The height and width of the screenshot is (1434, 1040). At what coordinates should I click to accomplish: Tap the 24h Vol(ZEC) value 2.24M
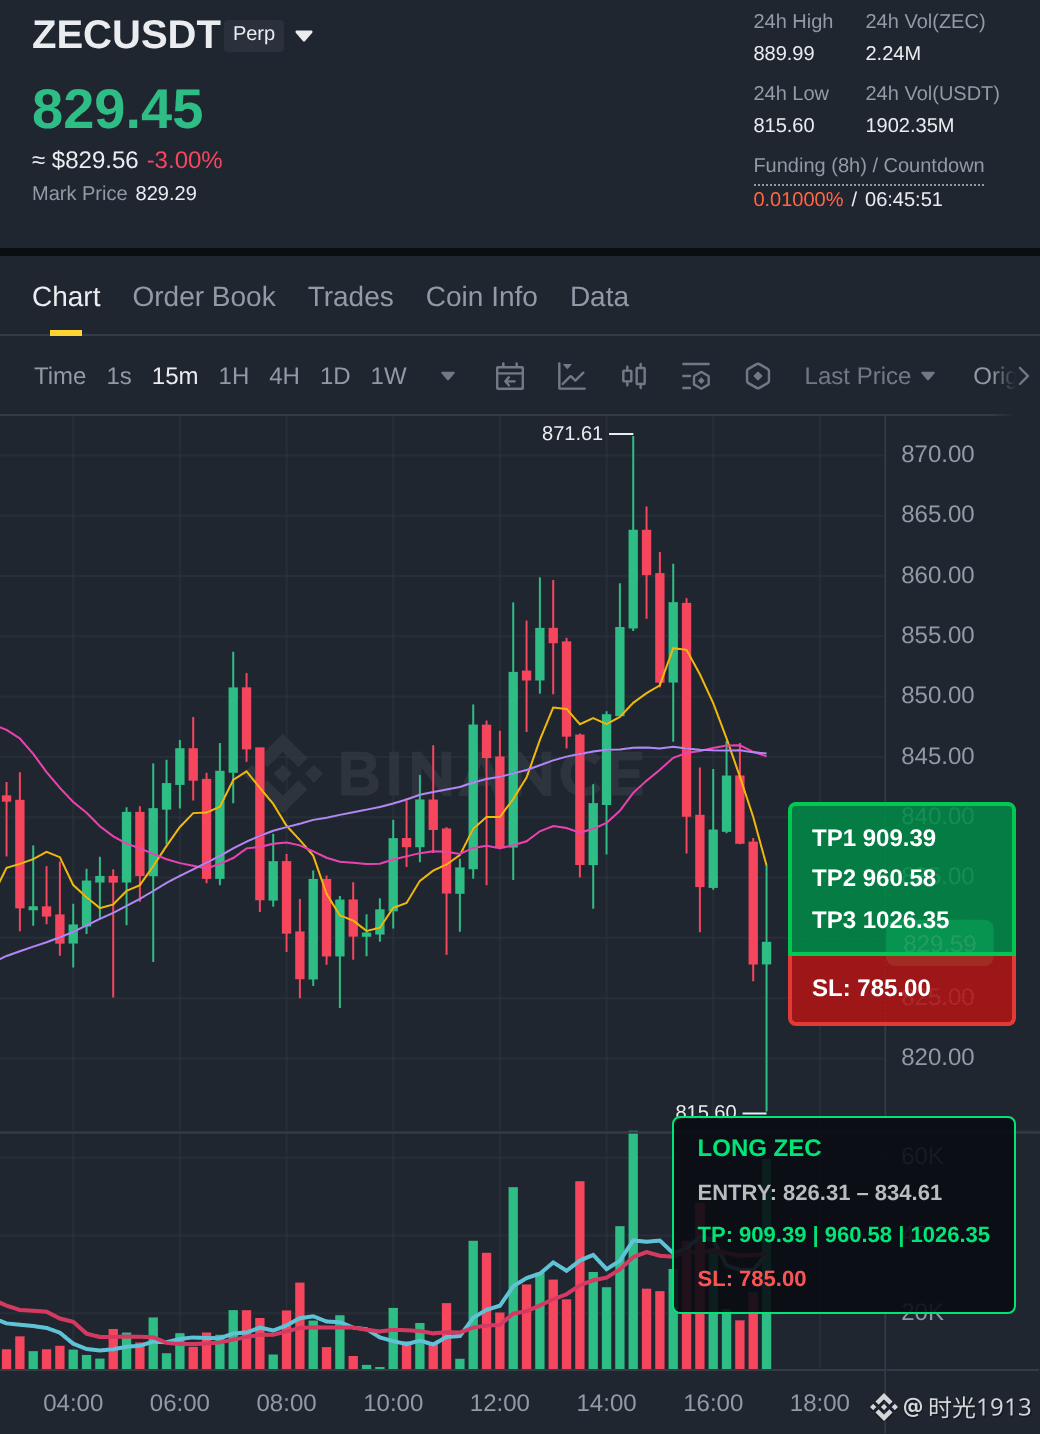(893, 53)
